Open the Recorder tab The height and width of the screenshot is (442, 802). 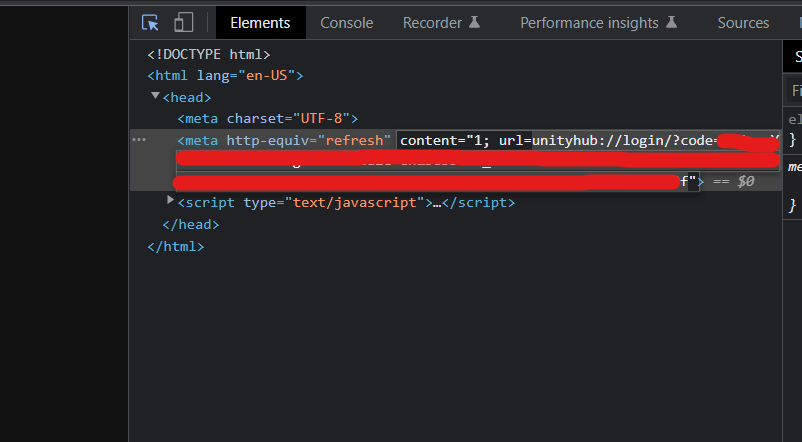point(441,23)
